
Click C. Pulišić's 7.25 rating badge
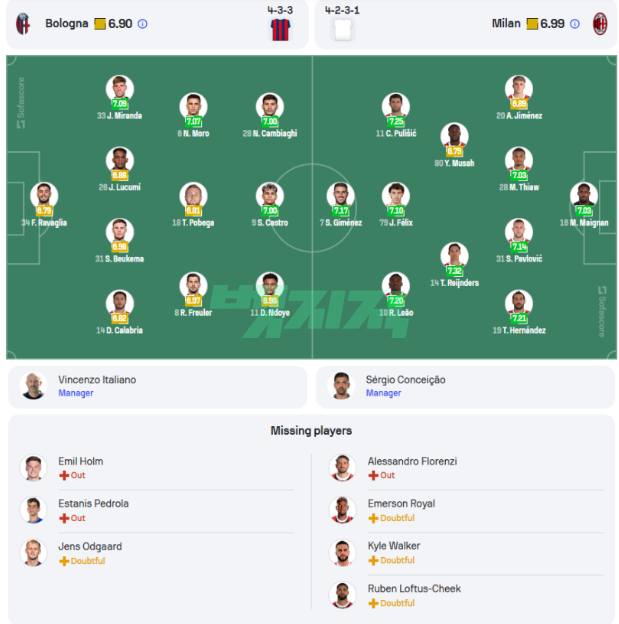pos(396,121)
